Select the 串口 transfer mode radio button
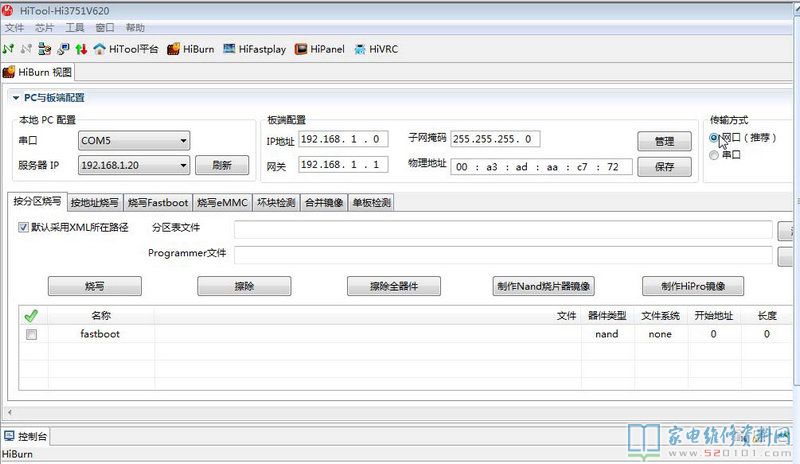 click(x=714, y=155)
